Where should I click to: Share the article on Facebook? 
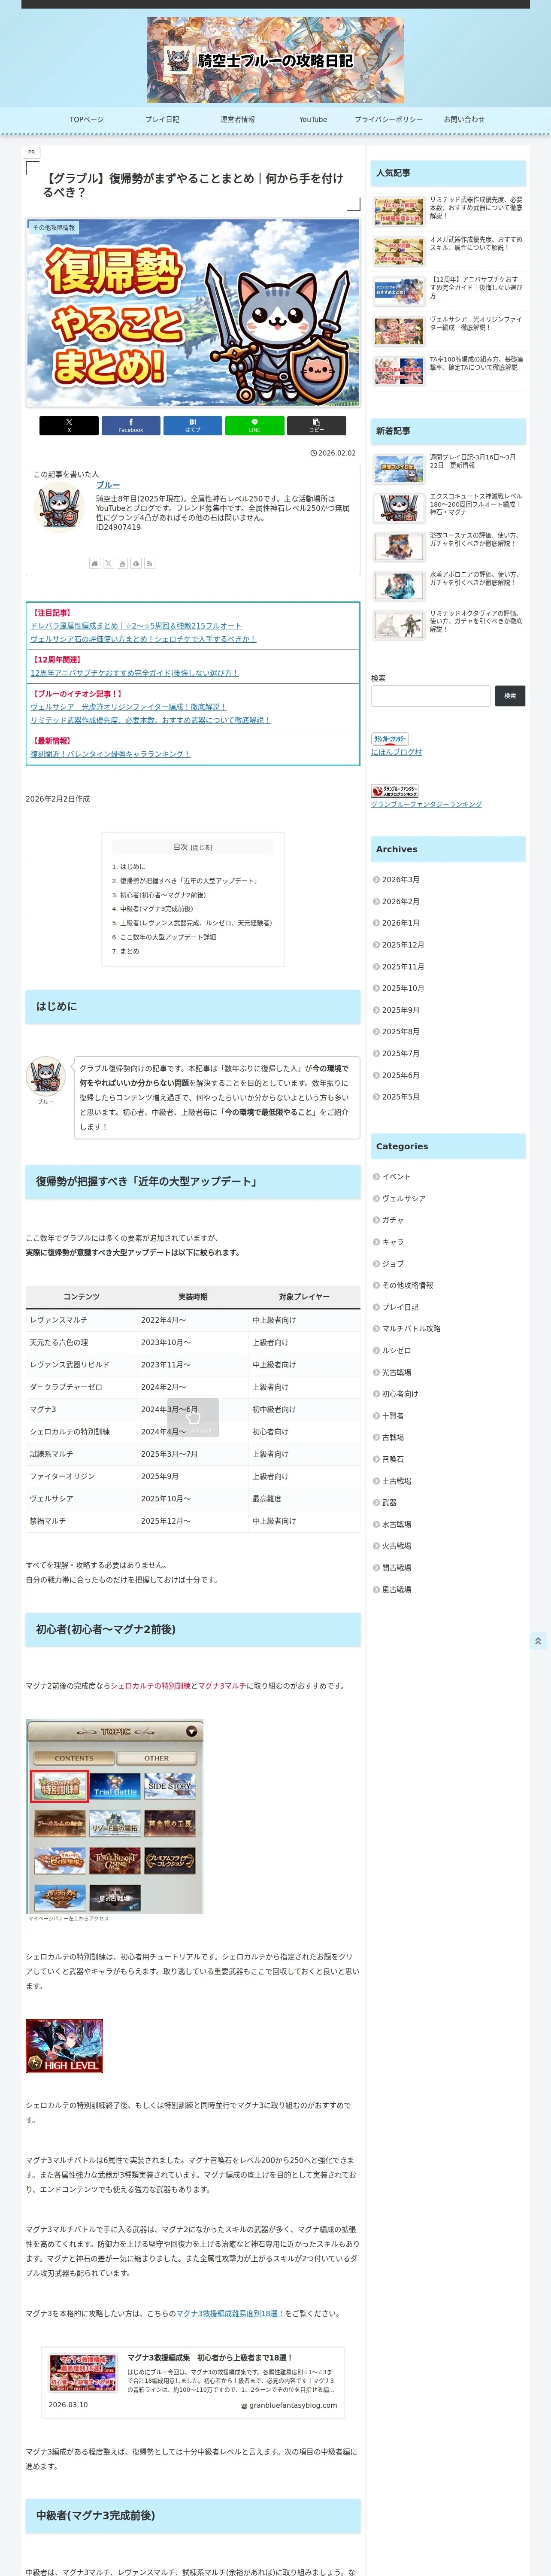(x=131, y=425)
